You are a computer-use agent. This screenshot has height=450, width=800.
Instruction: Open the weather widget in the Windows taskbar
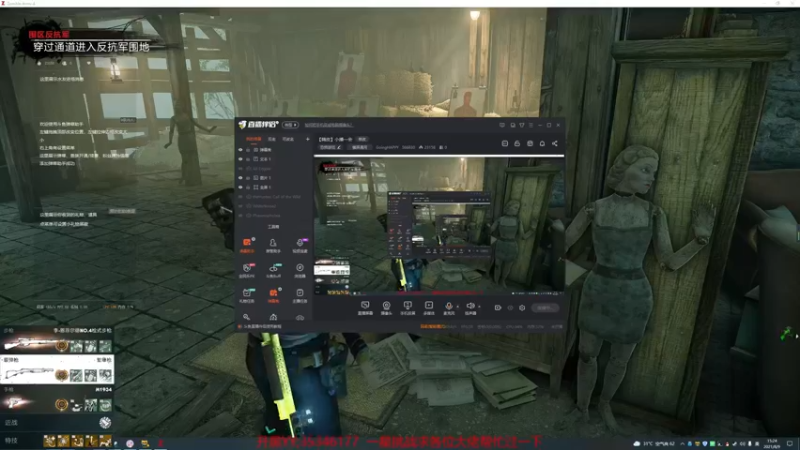653,444
